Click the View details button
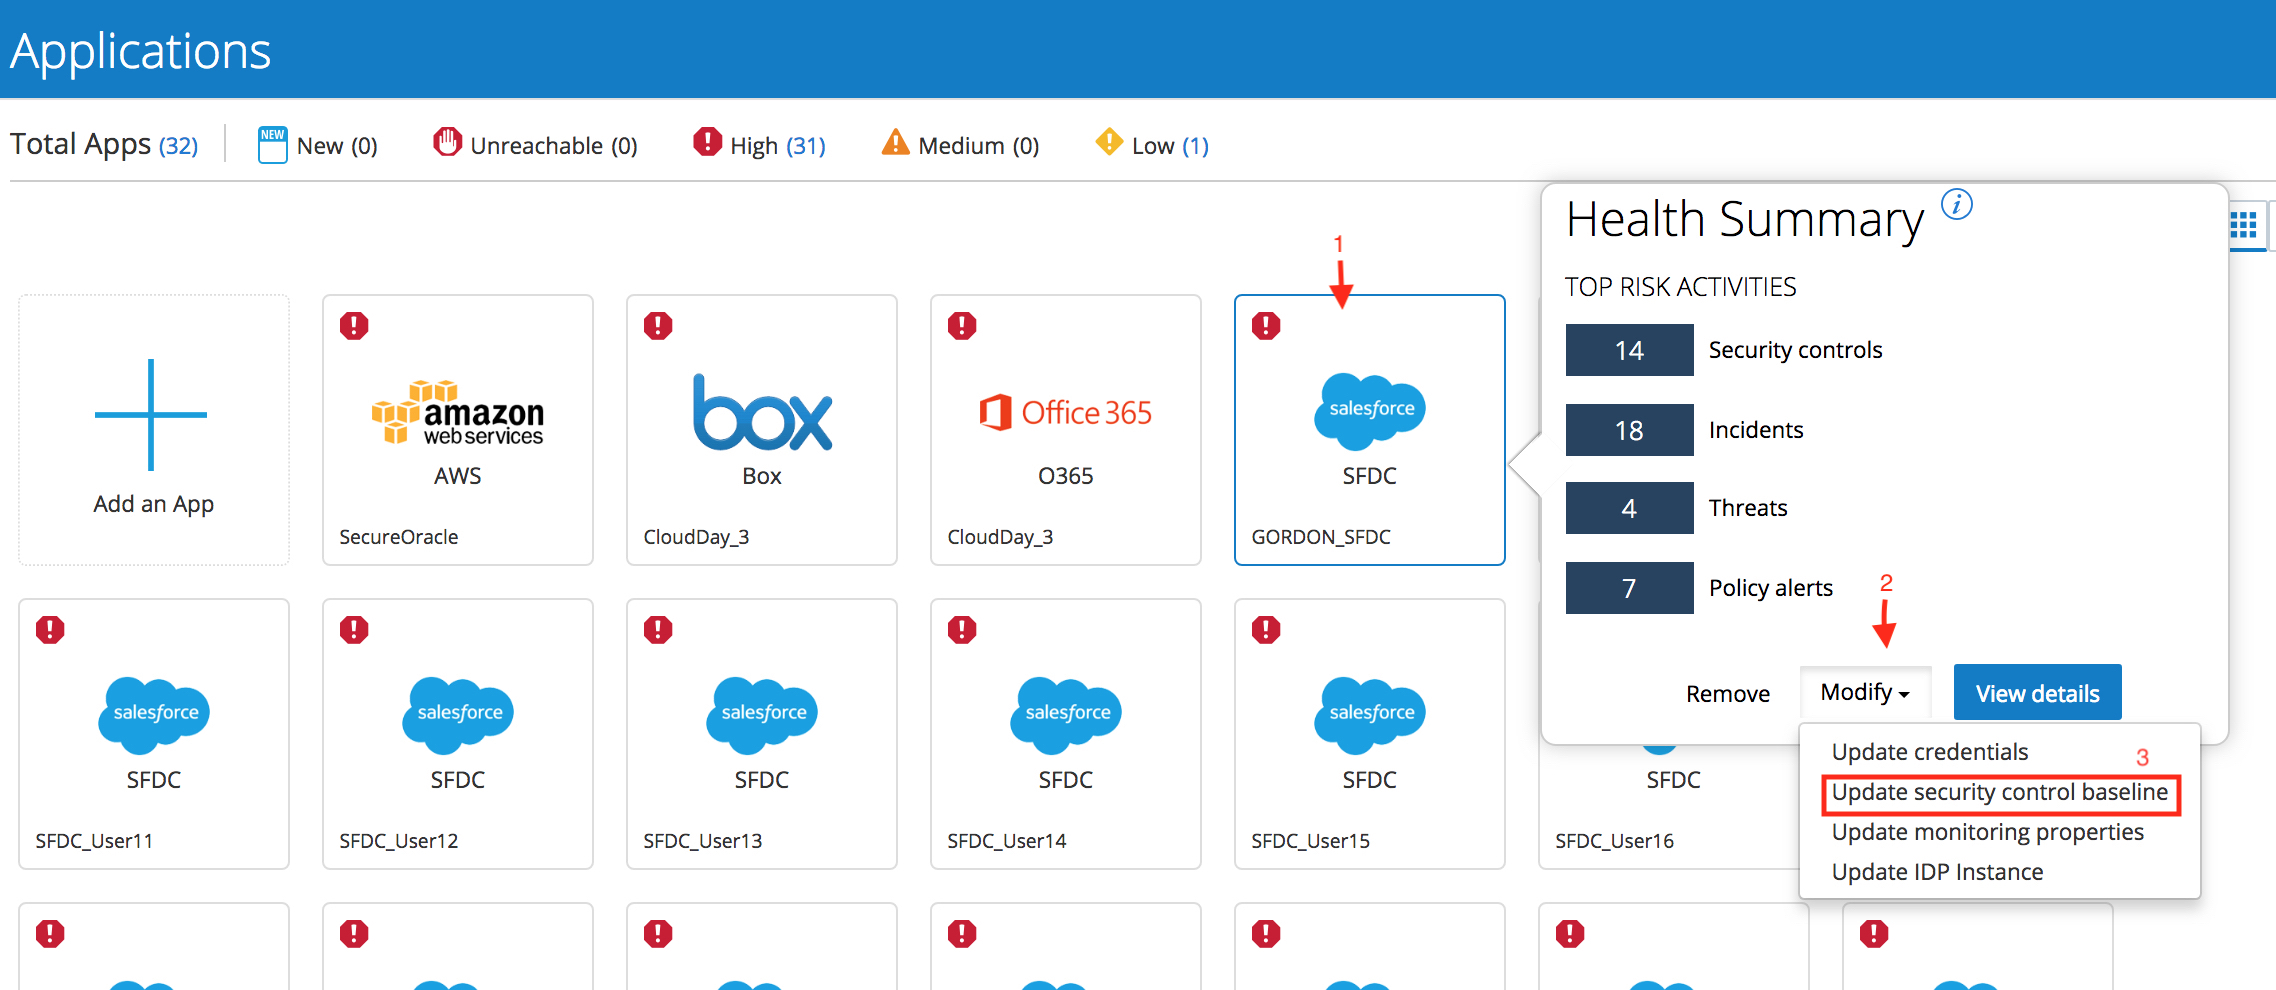 (2037, 692)
